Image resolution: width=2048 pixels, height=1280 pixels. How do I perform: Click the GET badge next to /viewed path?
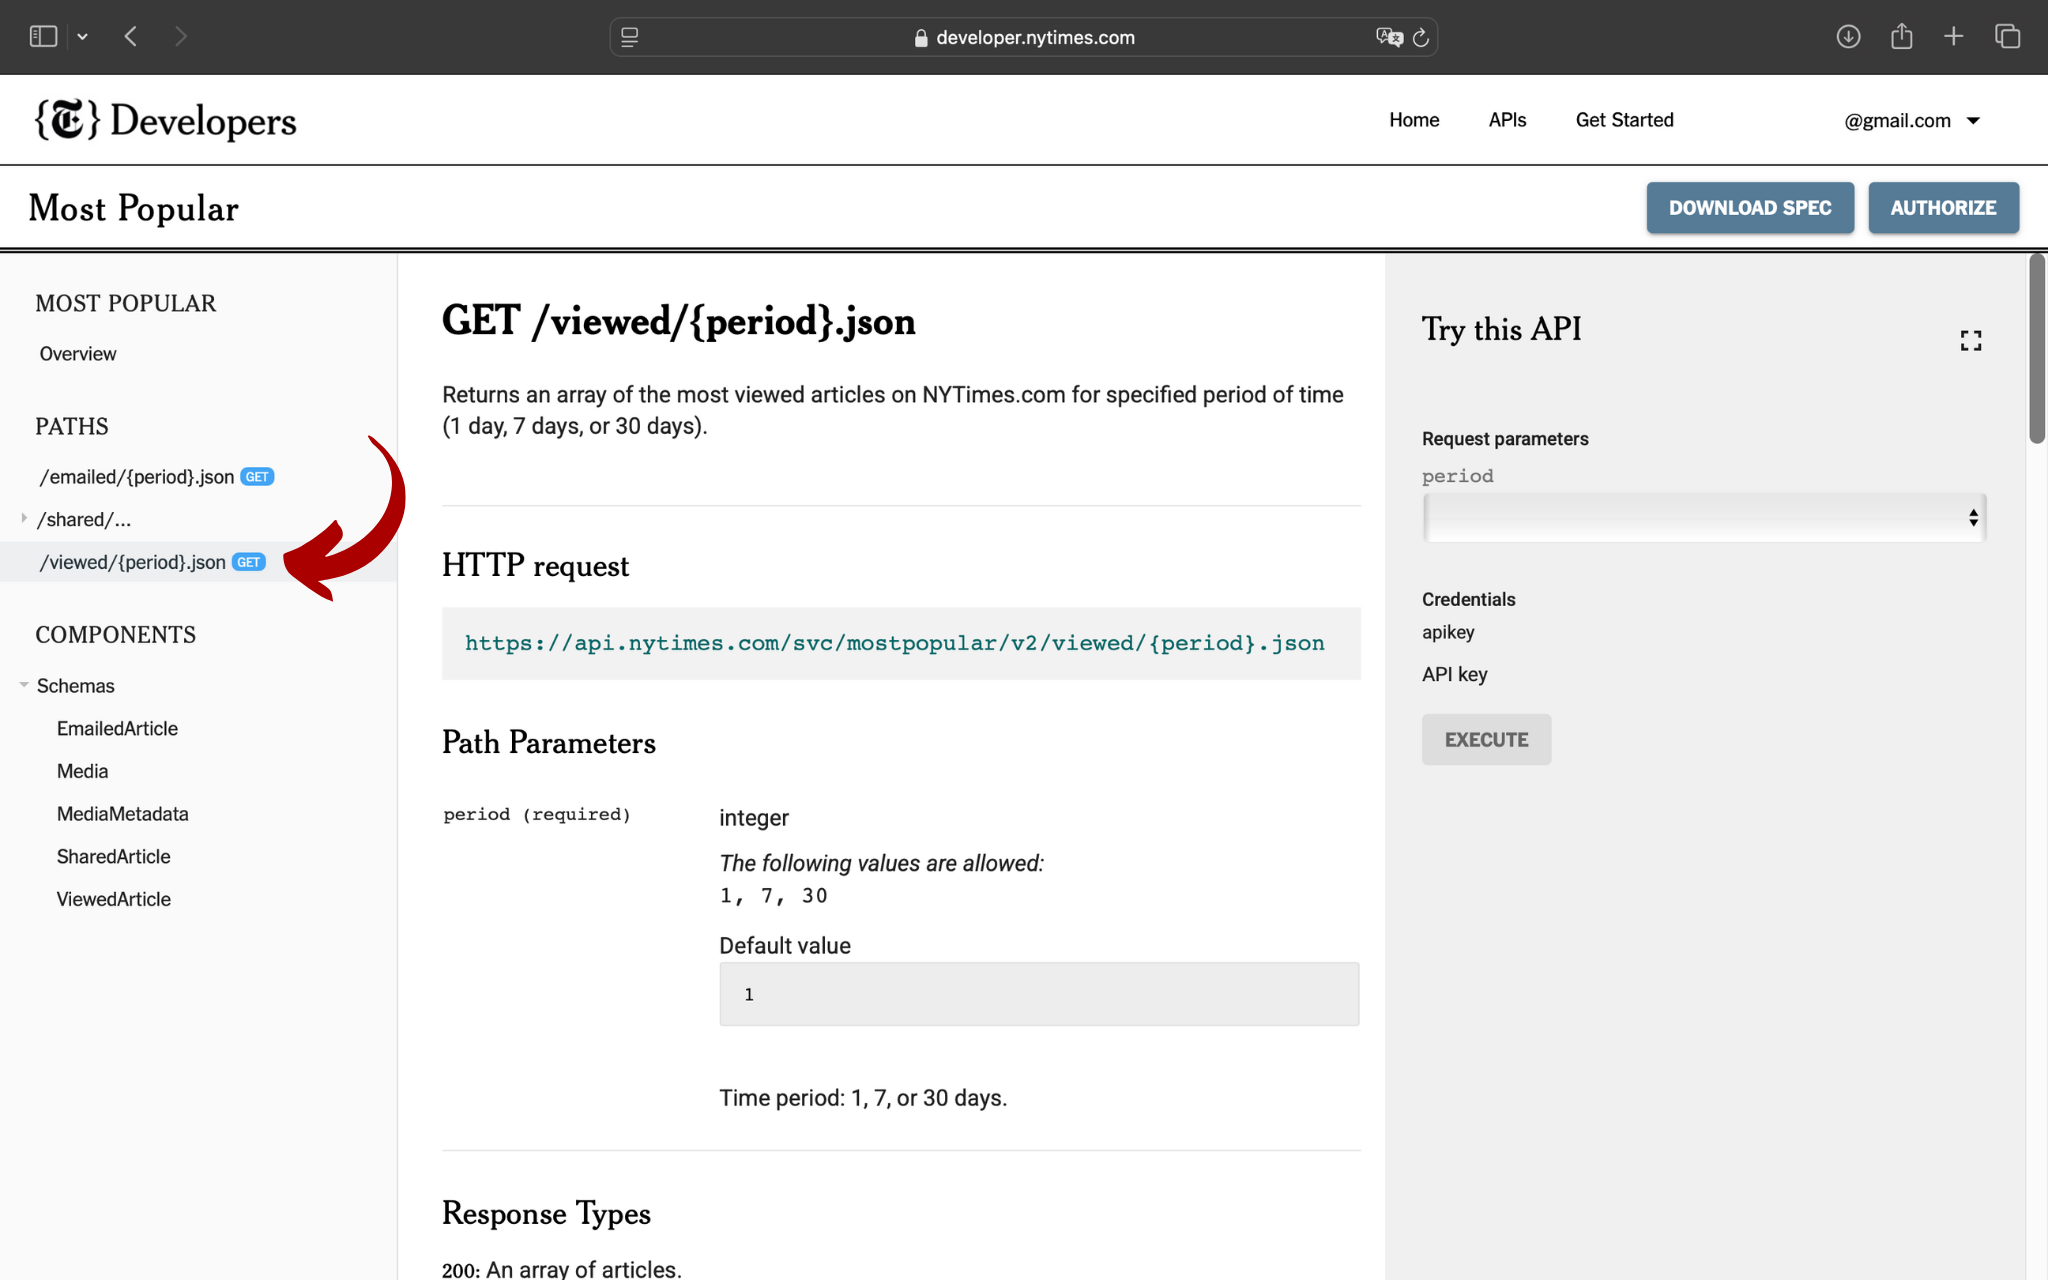coord(249,562)
